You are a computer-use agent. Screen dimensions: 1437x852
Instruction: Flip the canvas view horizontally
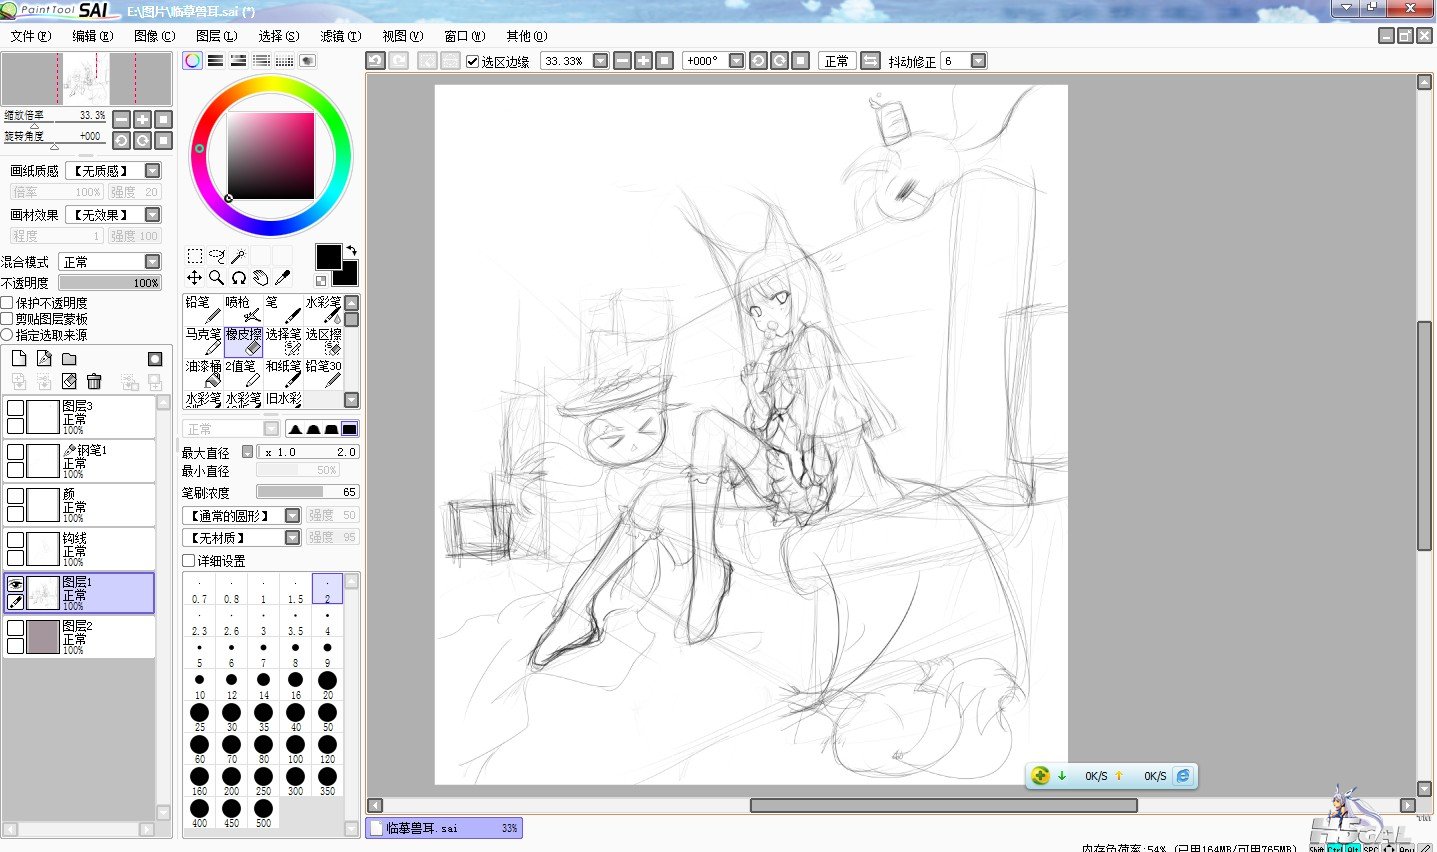click(x=870, y=61)
